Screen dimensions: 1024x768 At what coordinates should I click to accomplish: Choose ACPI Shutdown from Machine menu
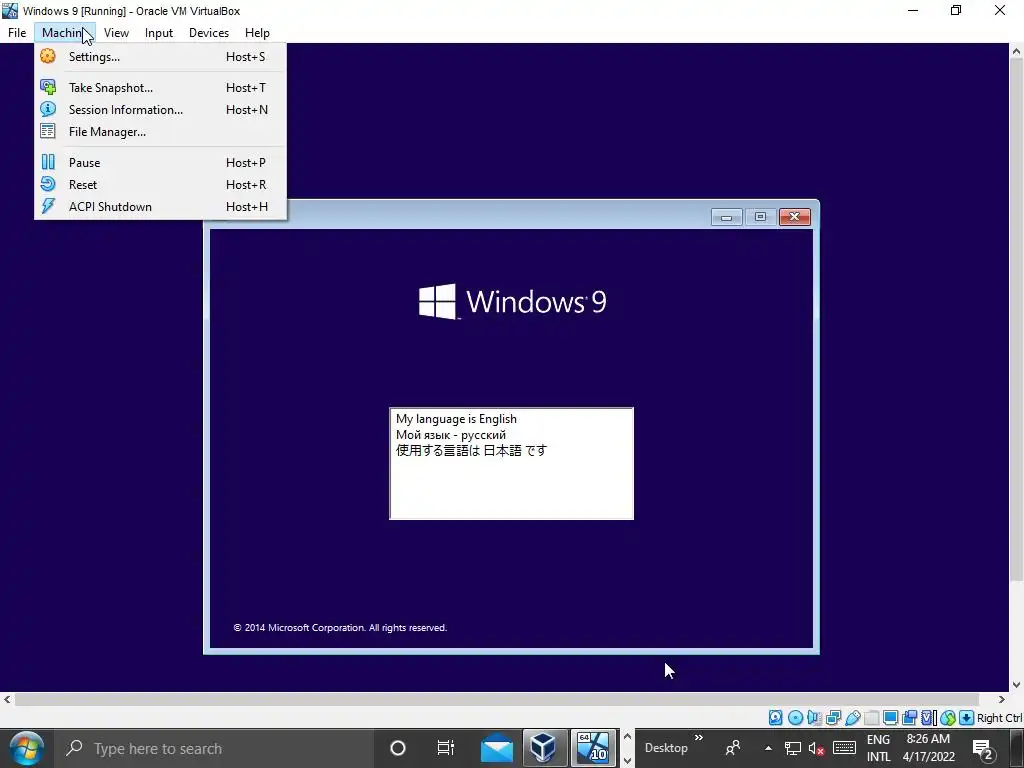coord(160,207)
